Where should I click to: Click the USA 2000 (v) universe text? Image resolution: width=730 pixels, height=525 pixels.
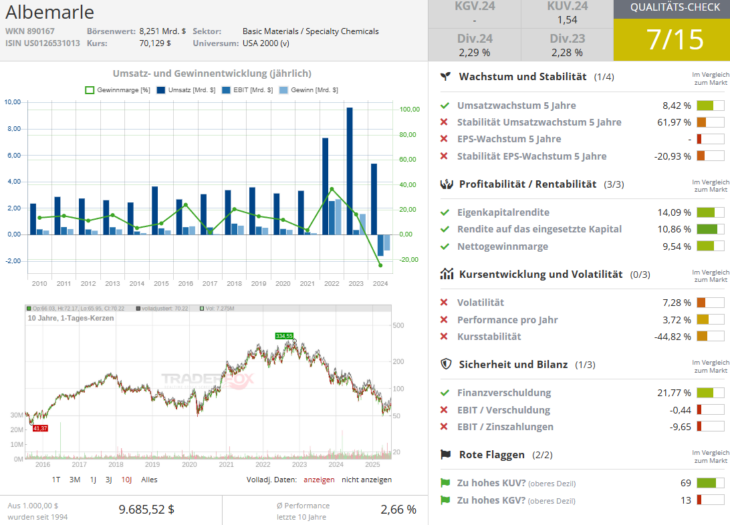click(x=266, y=43)
